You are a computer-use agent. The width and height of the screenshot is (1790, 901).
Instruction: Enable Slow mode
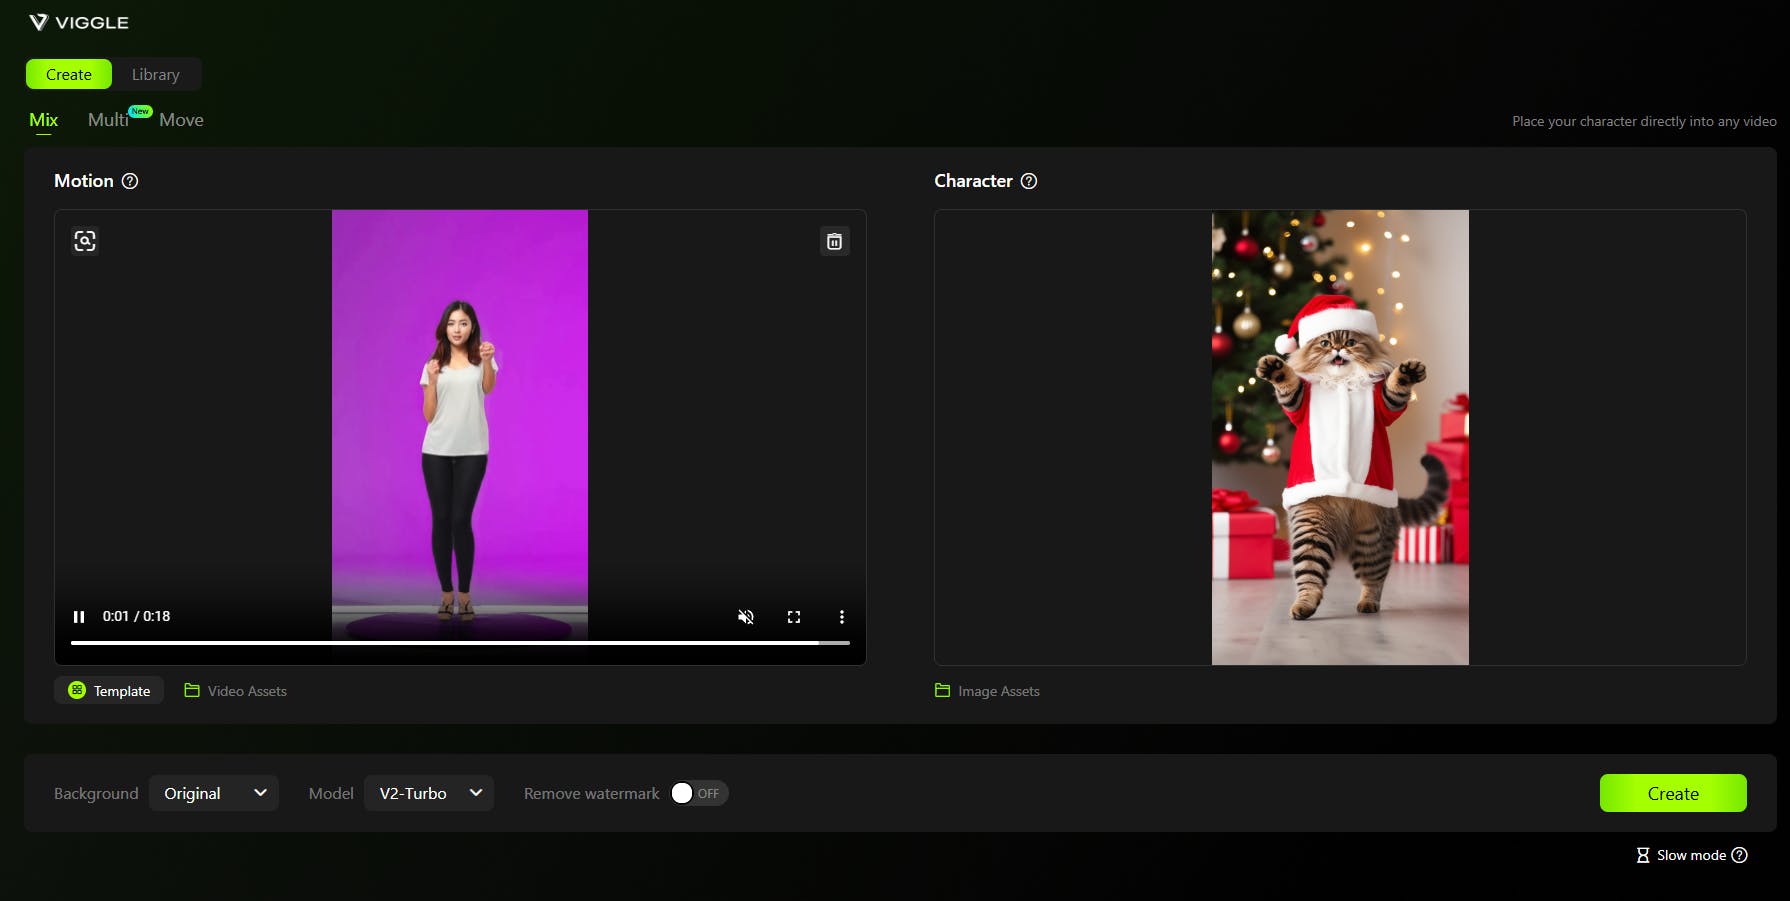click(x=1682, y=855)
